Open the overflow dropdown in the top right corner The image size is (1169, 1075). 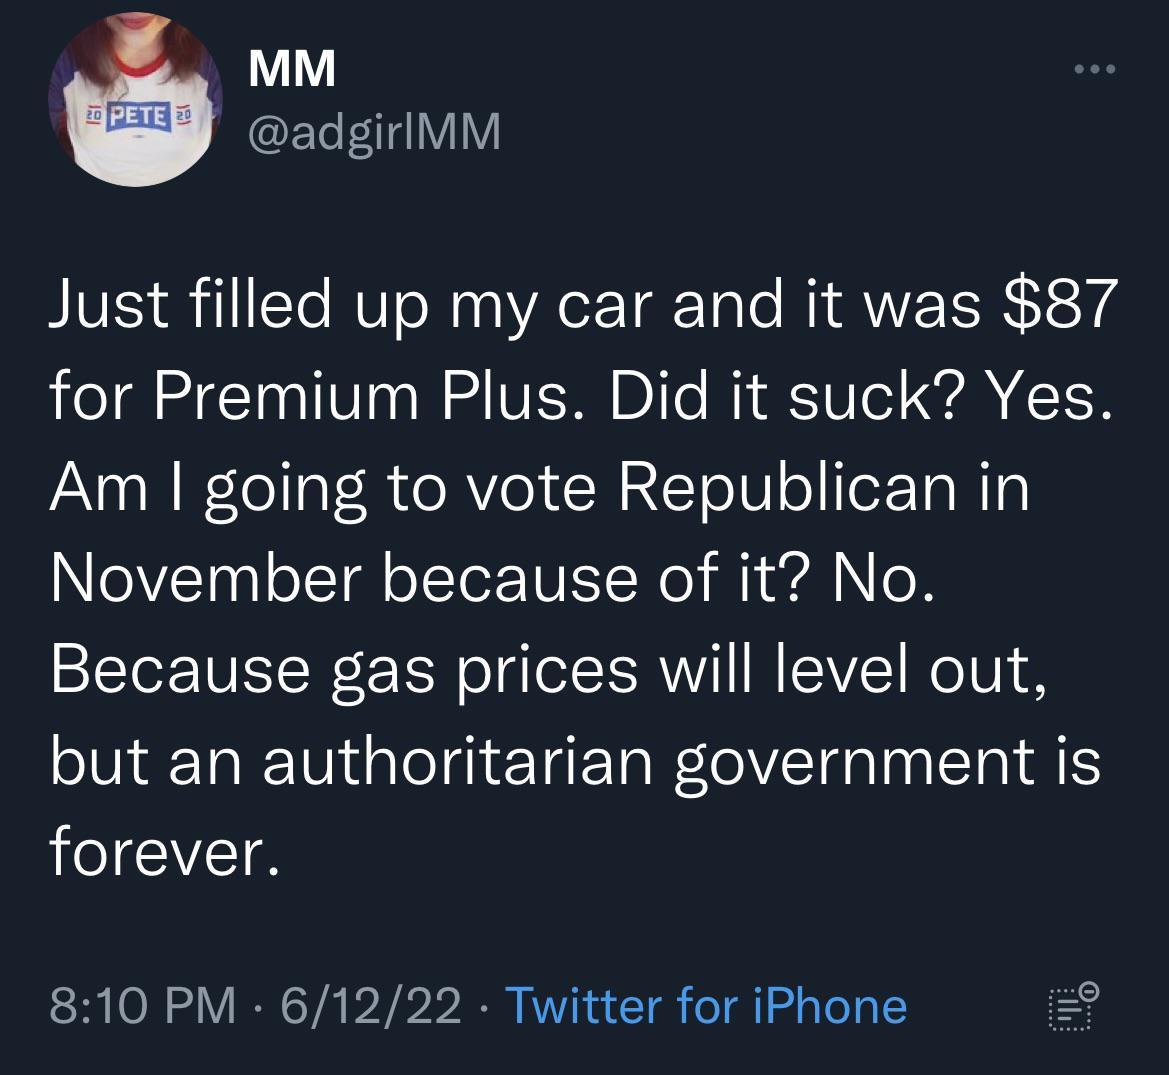[x=1097, y=68]
